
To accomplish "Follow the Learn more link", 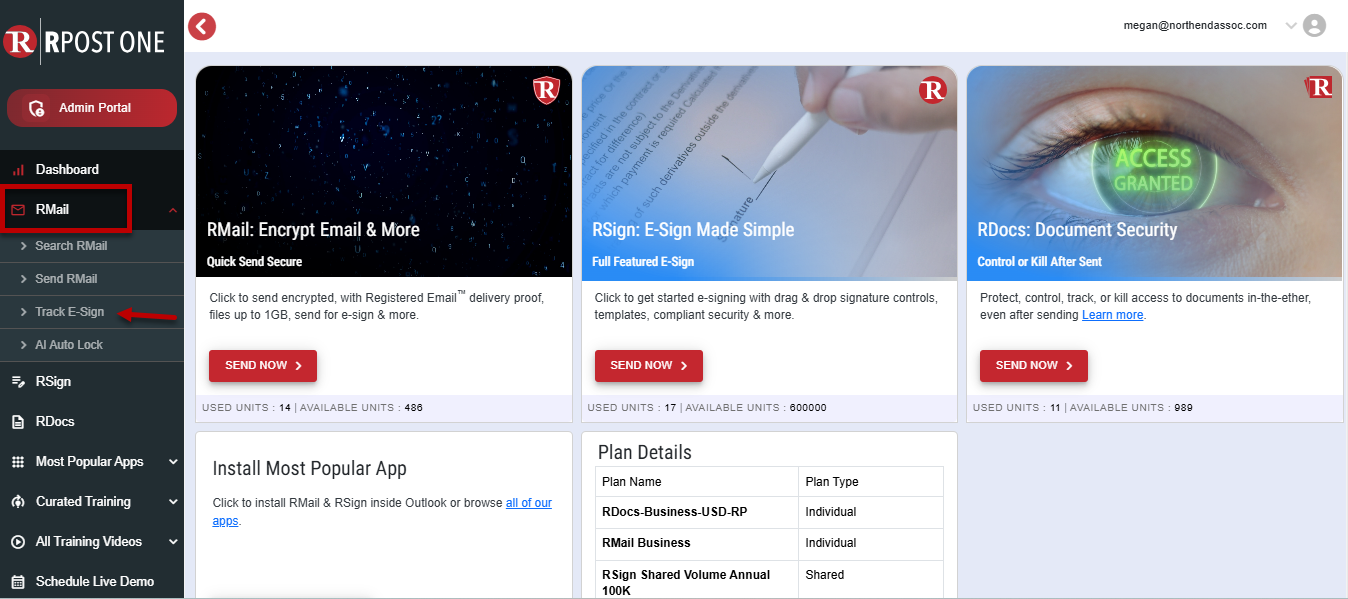I will tap(1112, 315).
